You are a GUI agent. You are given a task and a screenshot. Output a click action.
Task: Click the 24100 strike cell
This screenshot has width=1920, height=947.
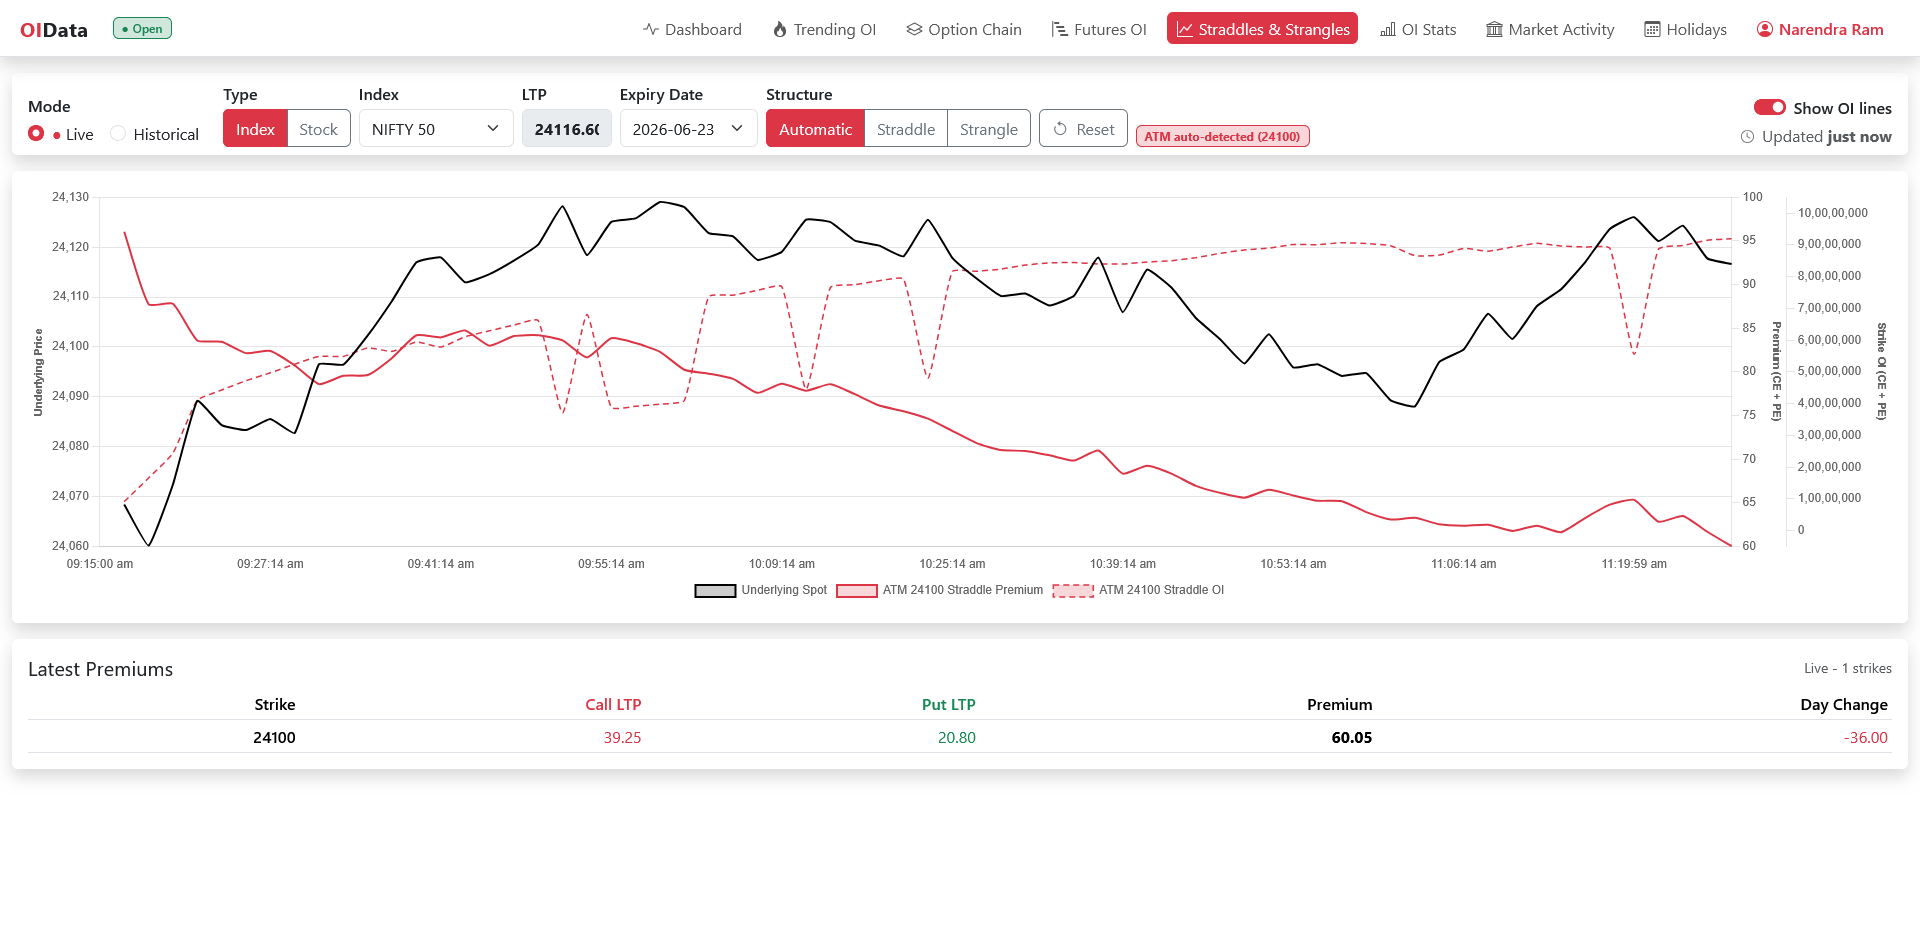(x=274, y=738)
